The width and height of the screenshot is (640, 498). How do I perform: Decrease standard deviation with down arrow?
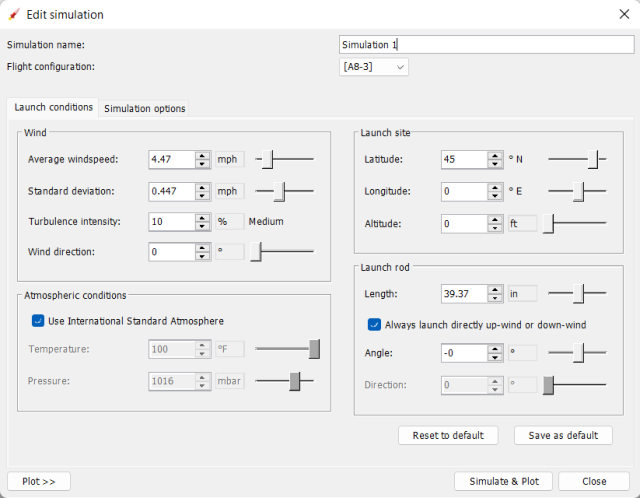202,195
